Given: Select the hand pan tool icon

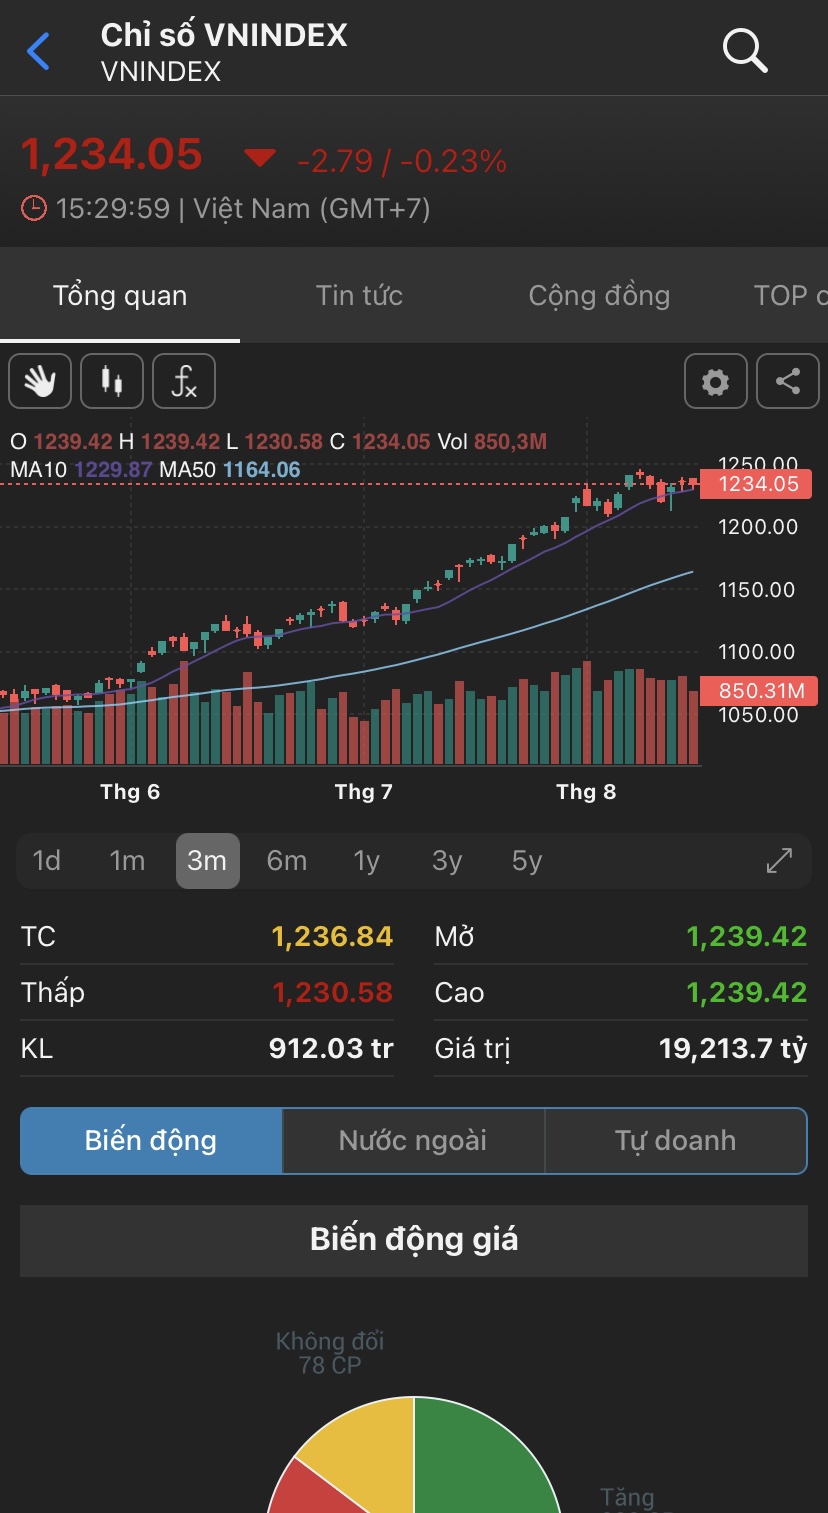Looking at the screenshot, I should (40, 381).
